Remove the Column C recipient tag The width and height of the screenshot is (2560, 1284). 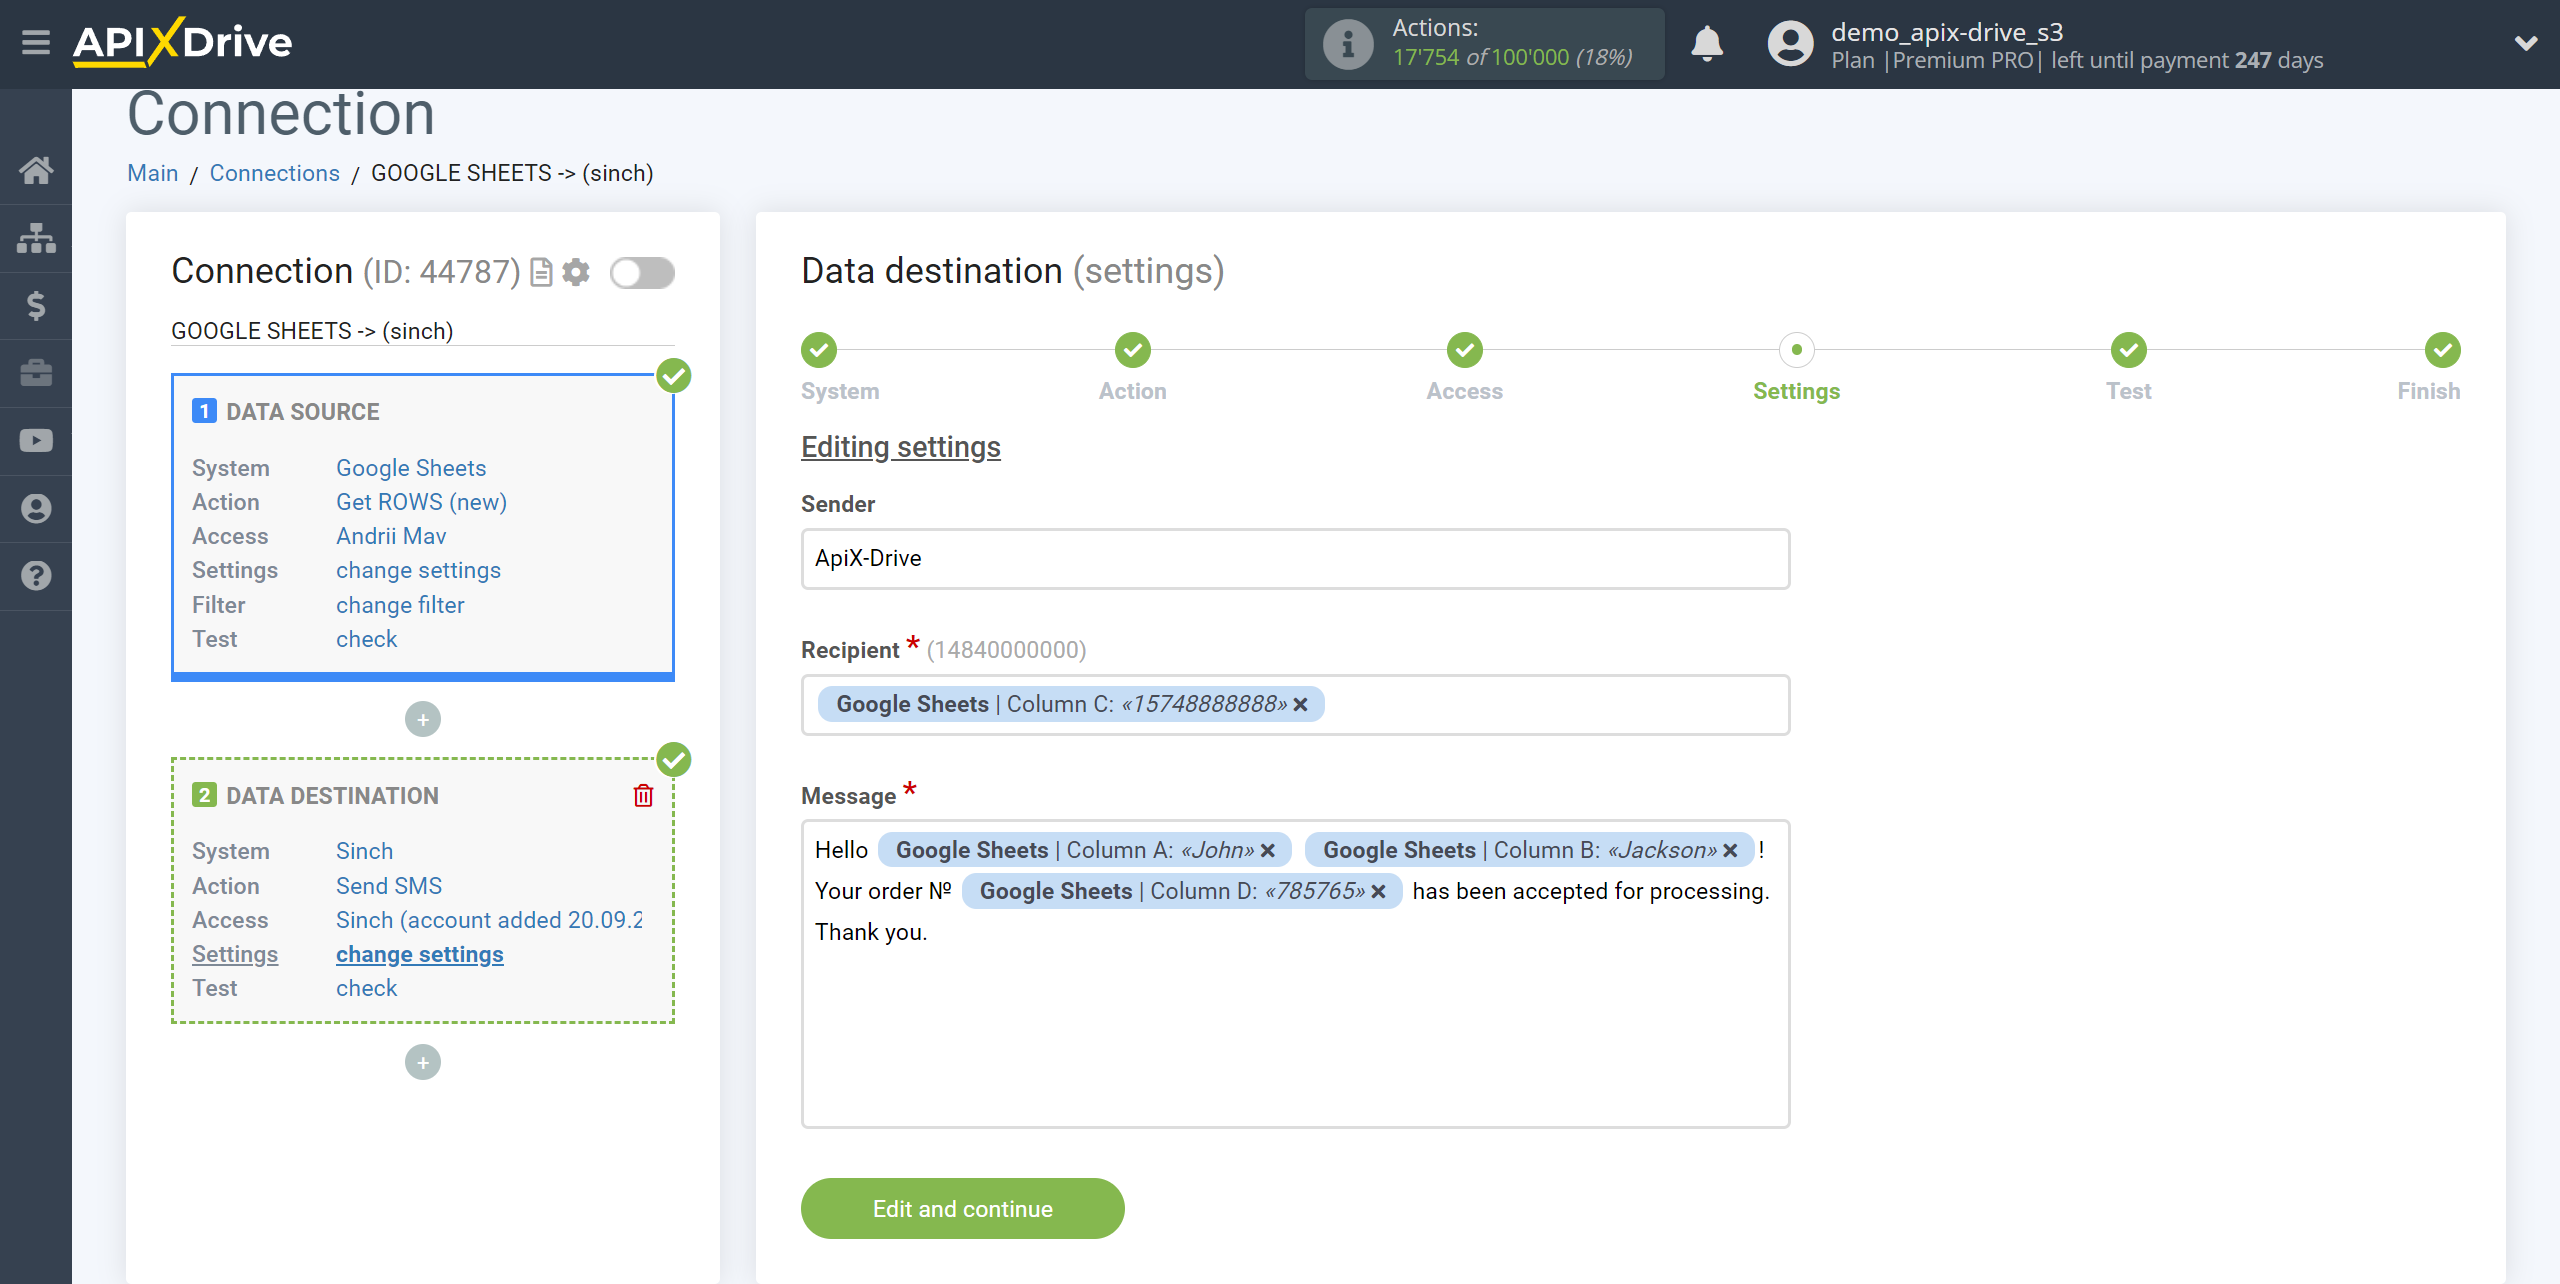(x=1300, y=705)
